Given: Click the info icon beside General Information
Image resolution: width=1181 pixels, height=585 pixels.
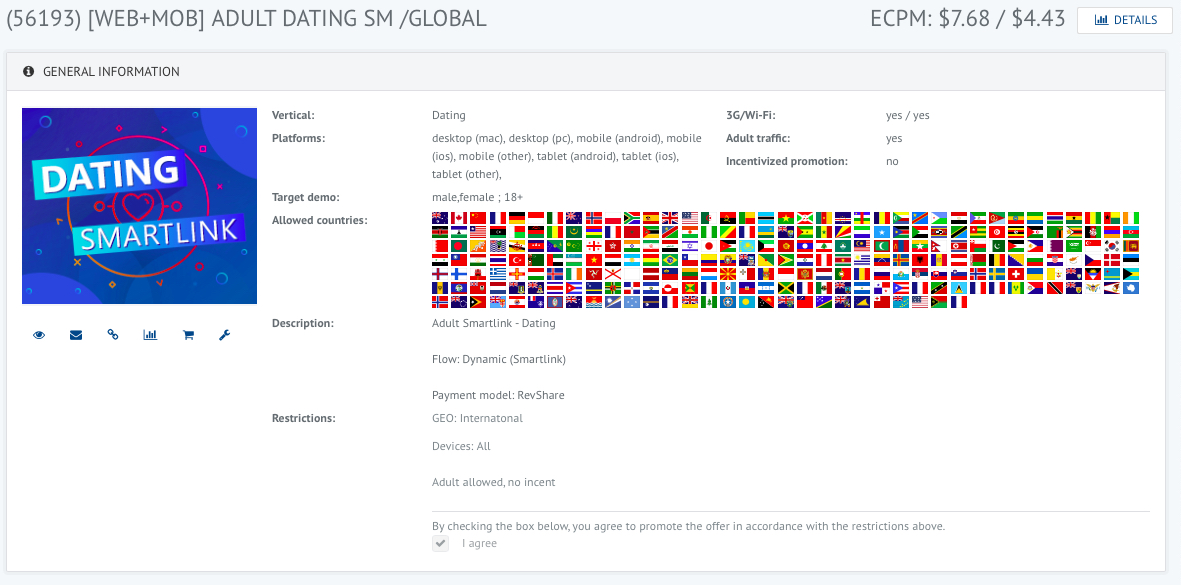Looking at the screenshot, I should pos(28,72).
